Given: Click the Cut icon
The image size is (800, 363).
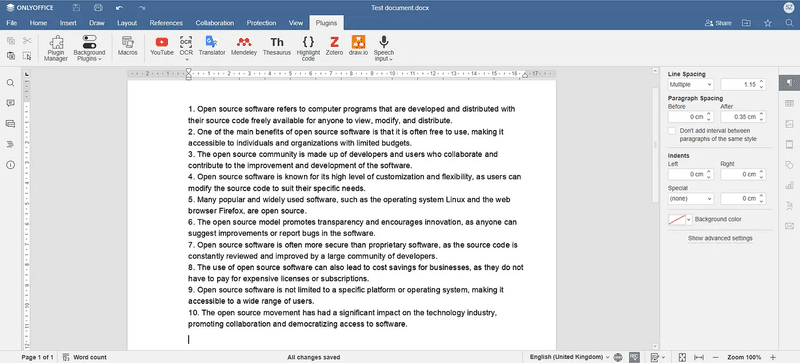Looking at the screenshot, I should 27,41.
